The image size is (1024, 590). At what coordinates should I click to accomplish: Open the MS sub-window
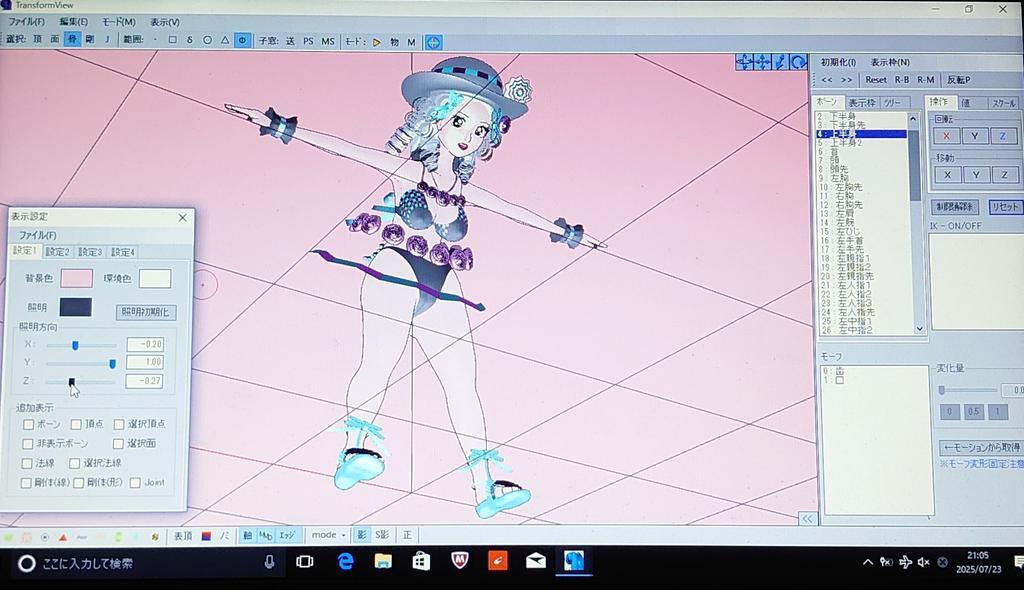point(328,41)
